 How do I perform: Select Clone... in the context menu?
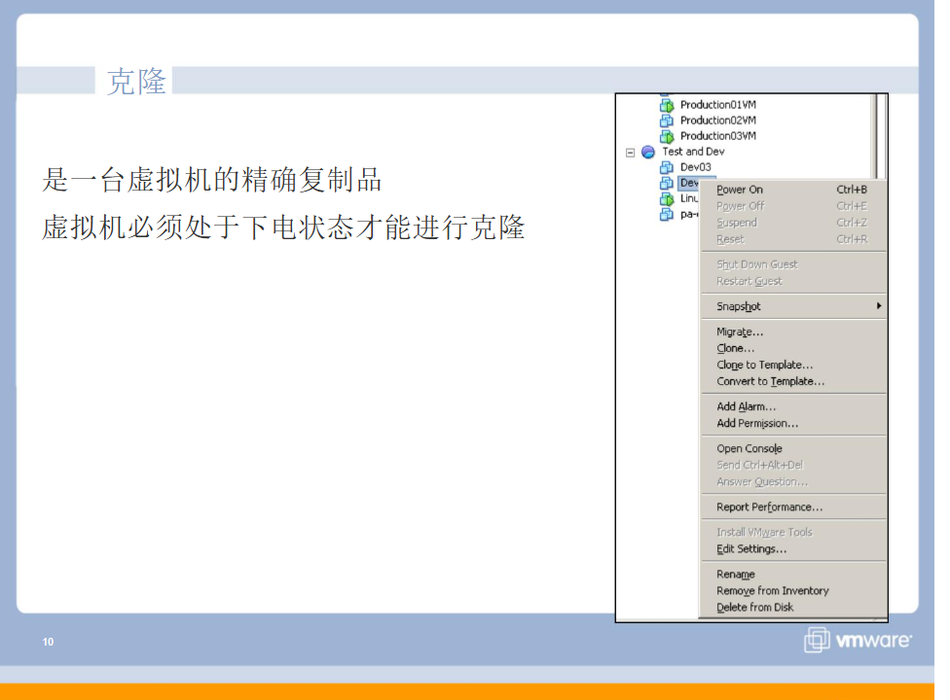coord(736,349)
